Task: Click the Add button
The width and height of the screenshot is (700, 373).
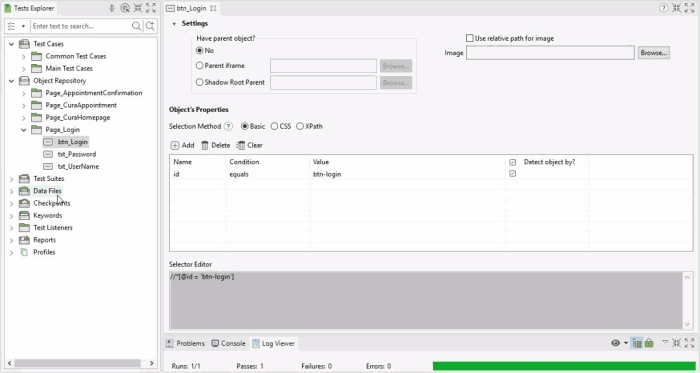Action: 183,145
